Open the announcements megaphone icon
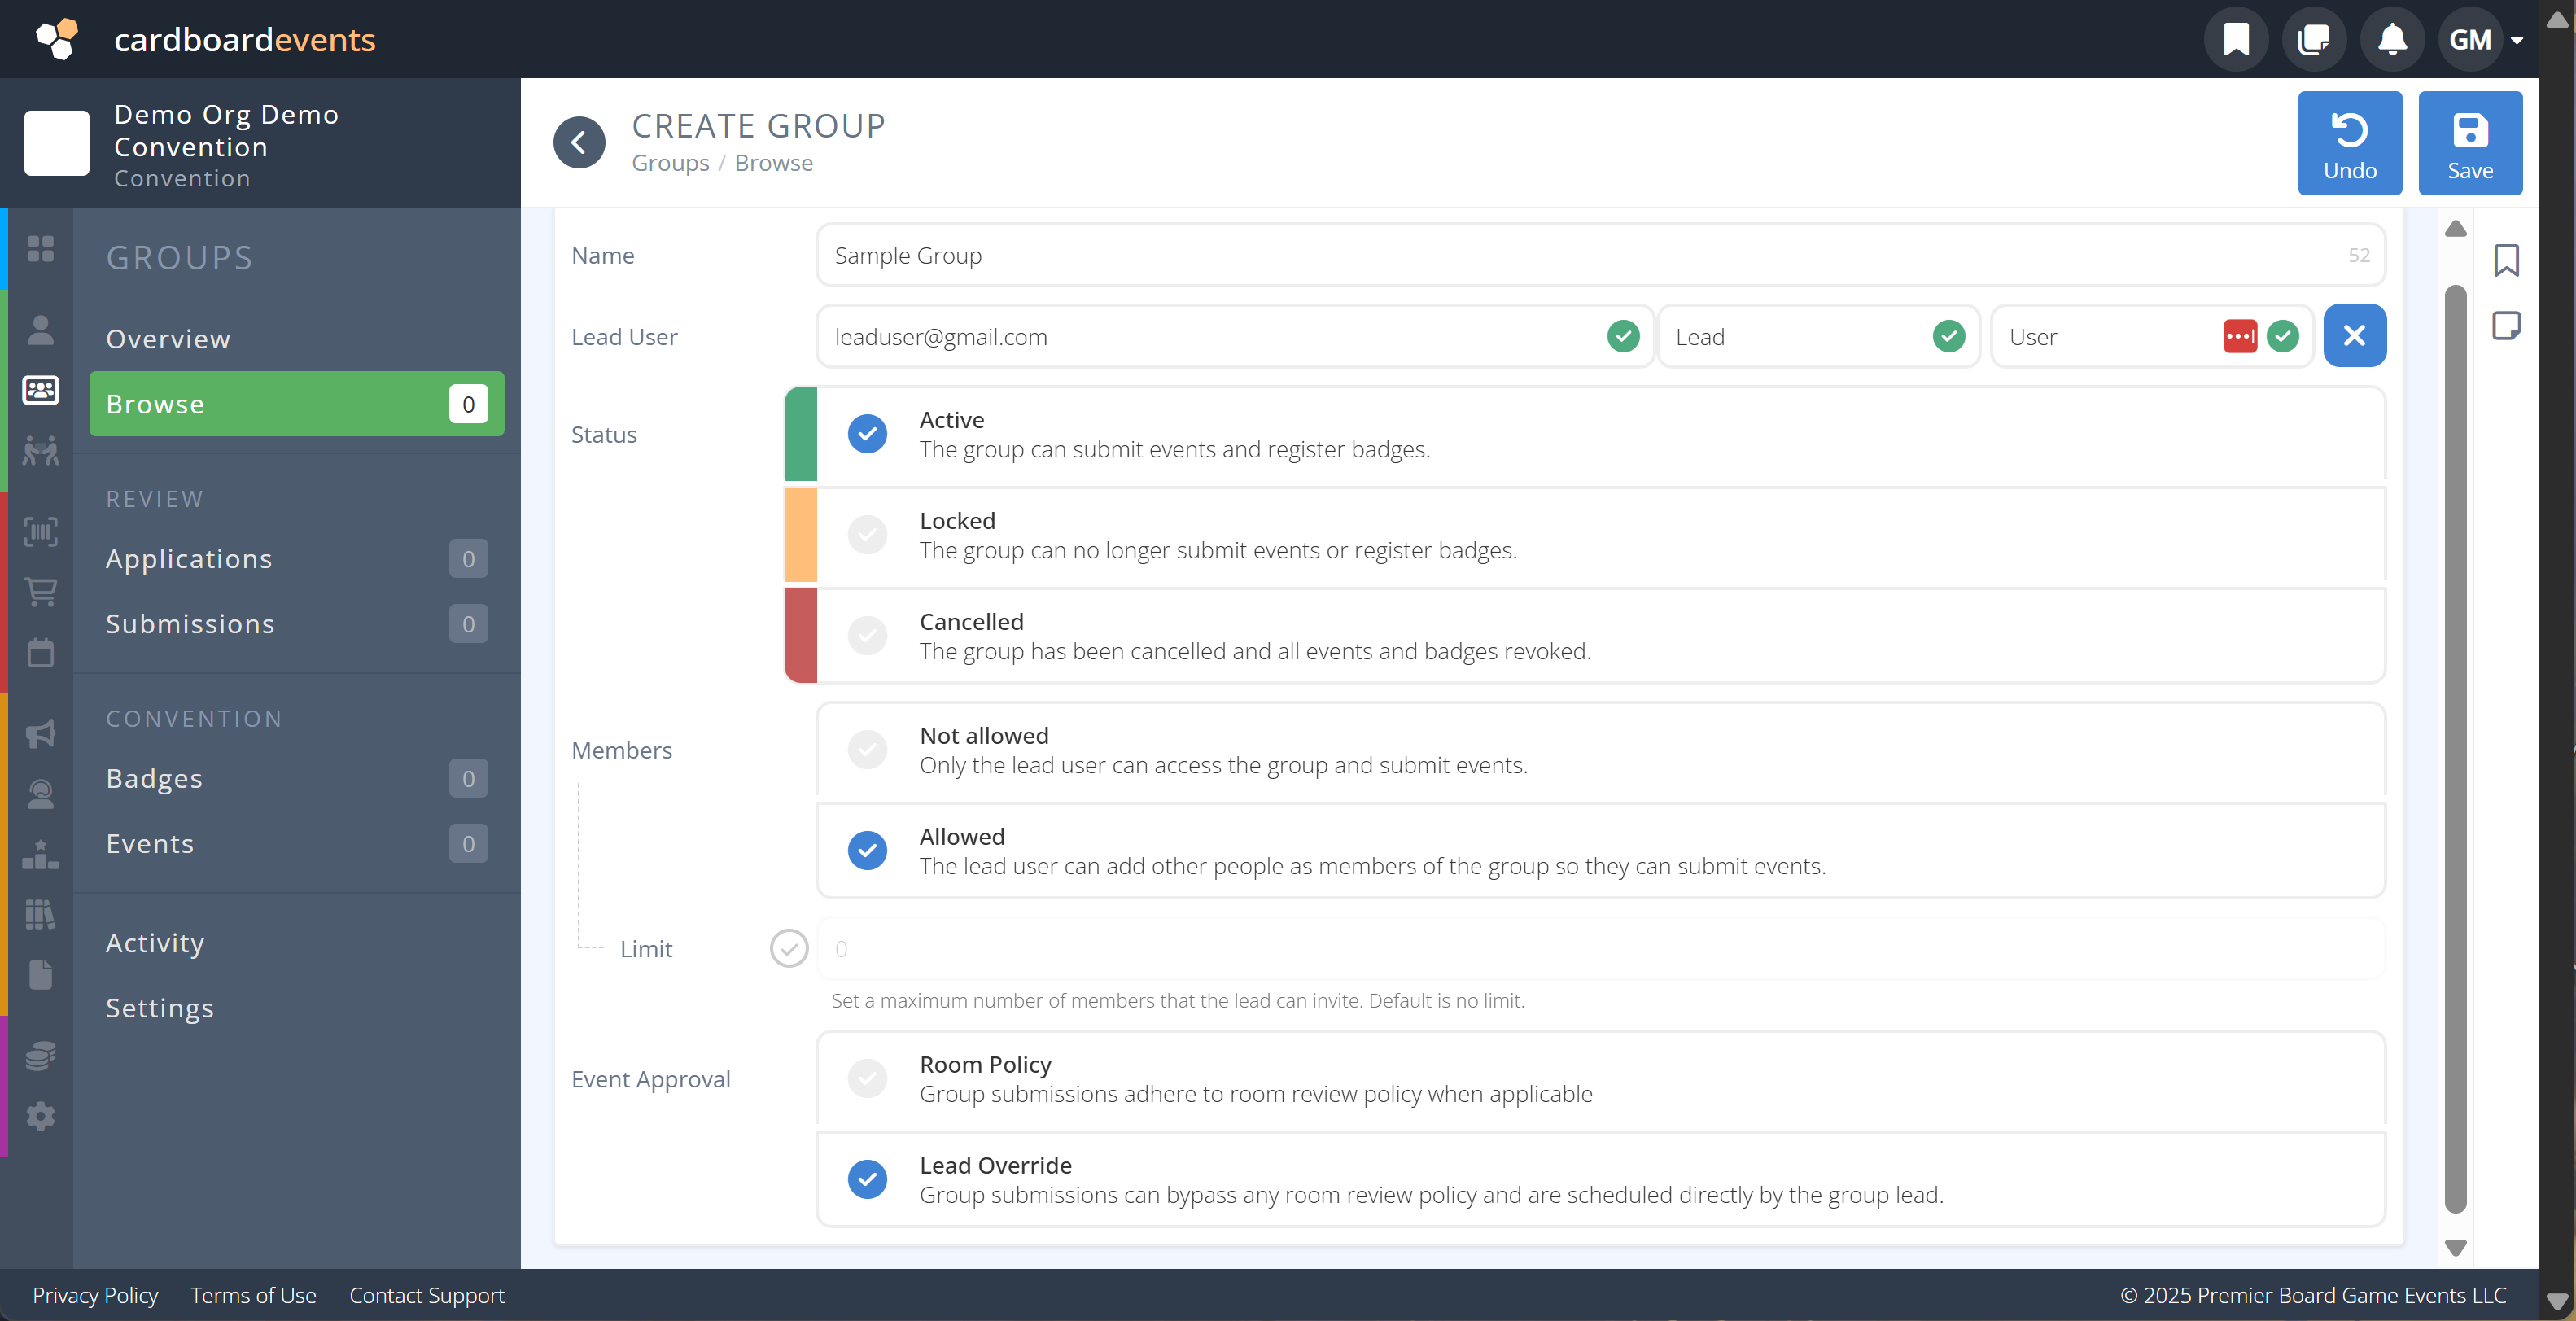This screenshot has width=2576, height=1321. click(x=40, y=735)
